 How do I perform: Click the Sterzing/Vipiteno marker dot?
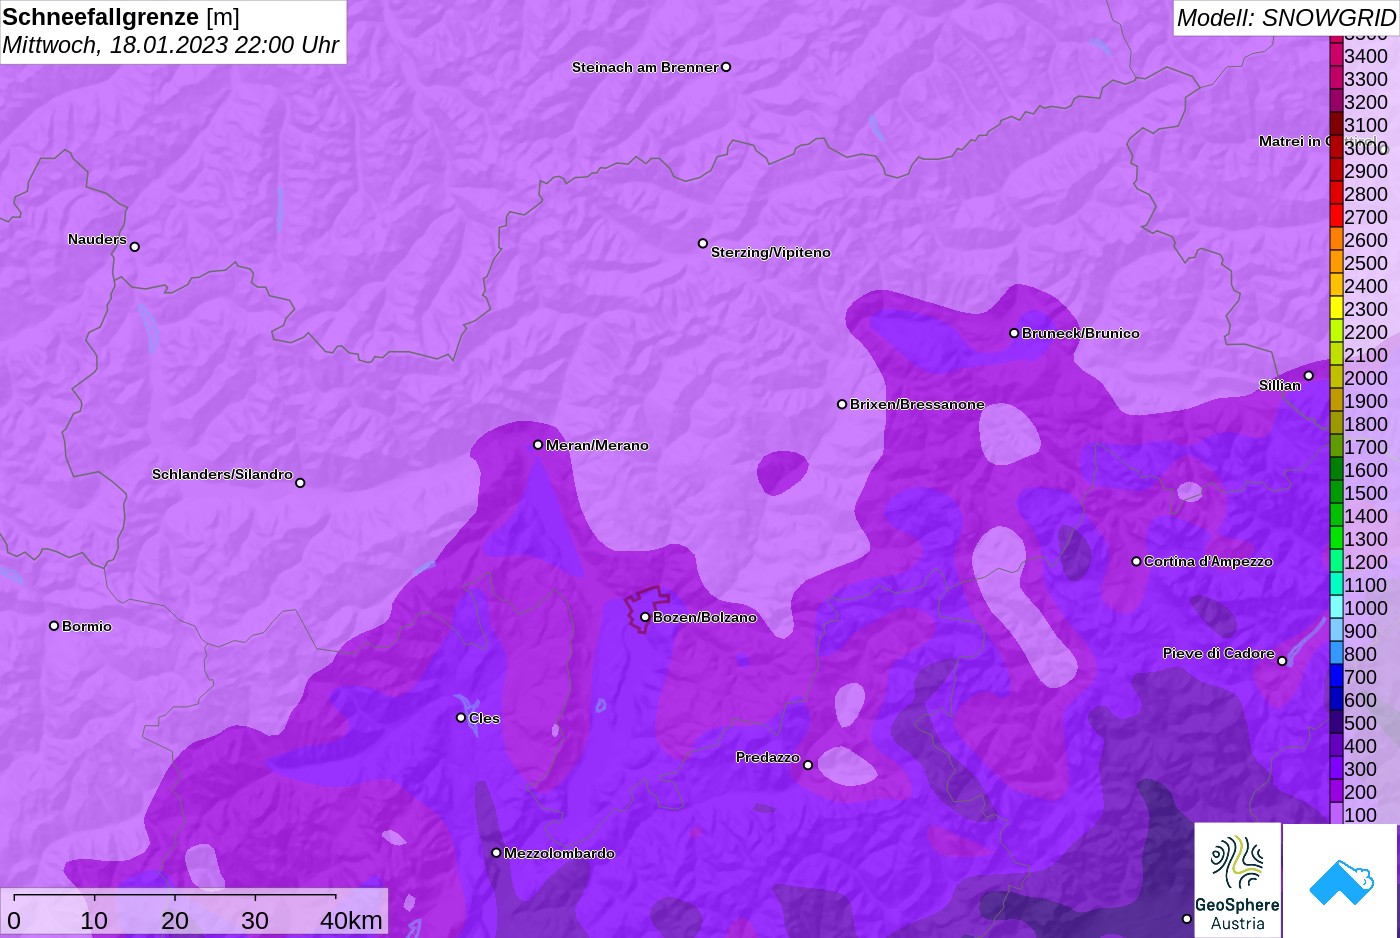coord(703,243)
